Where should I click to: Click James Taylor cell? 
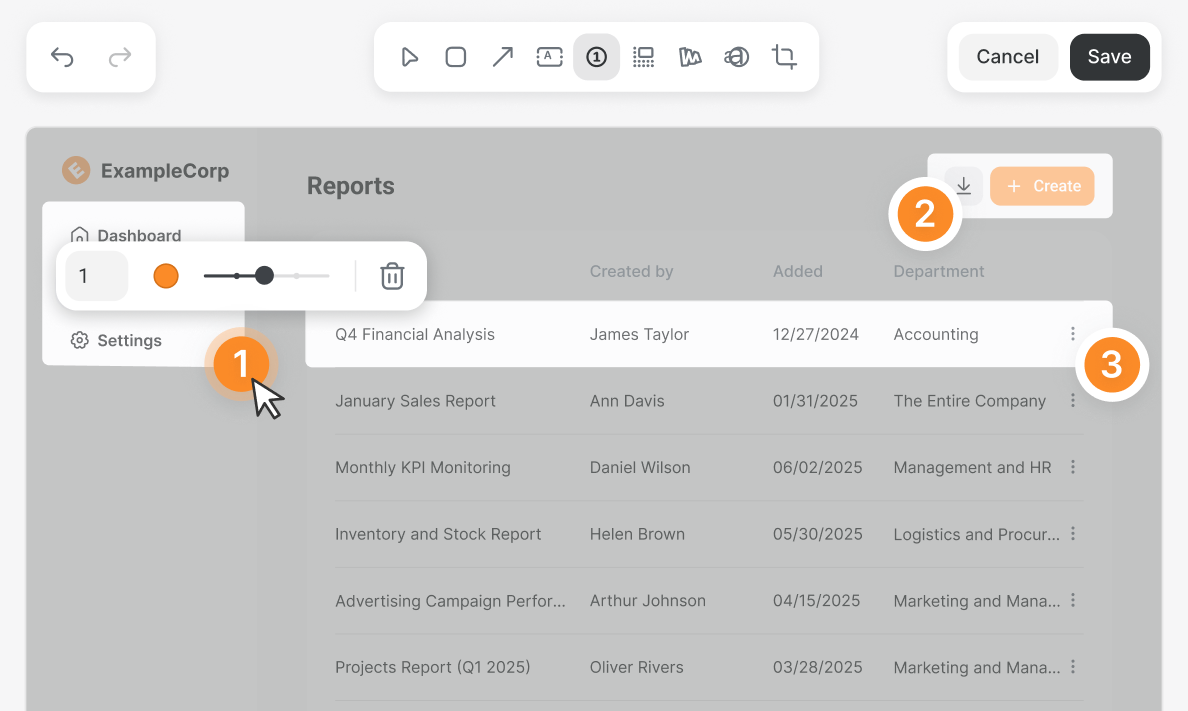[639, 334]
